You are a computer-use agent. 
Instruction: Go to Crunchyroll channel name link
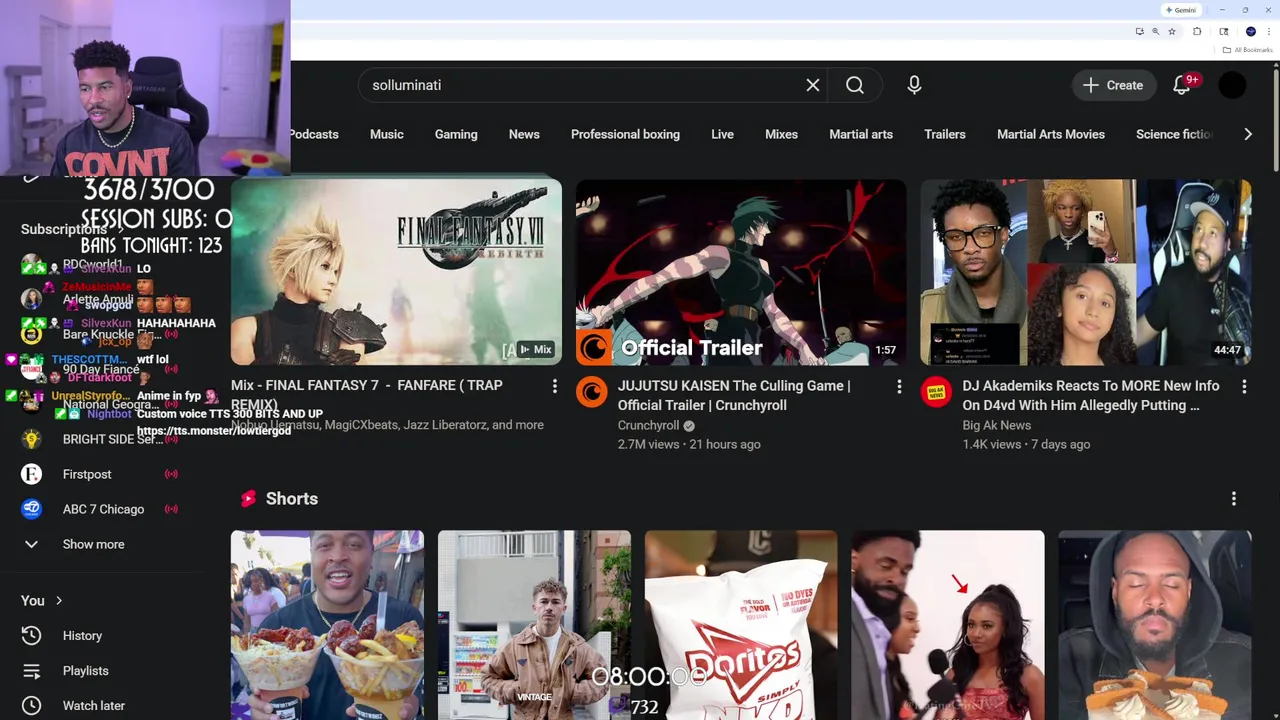point(648,425)
